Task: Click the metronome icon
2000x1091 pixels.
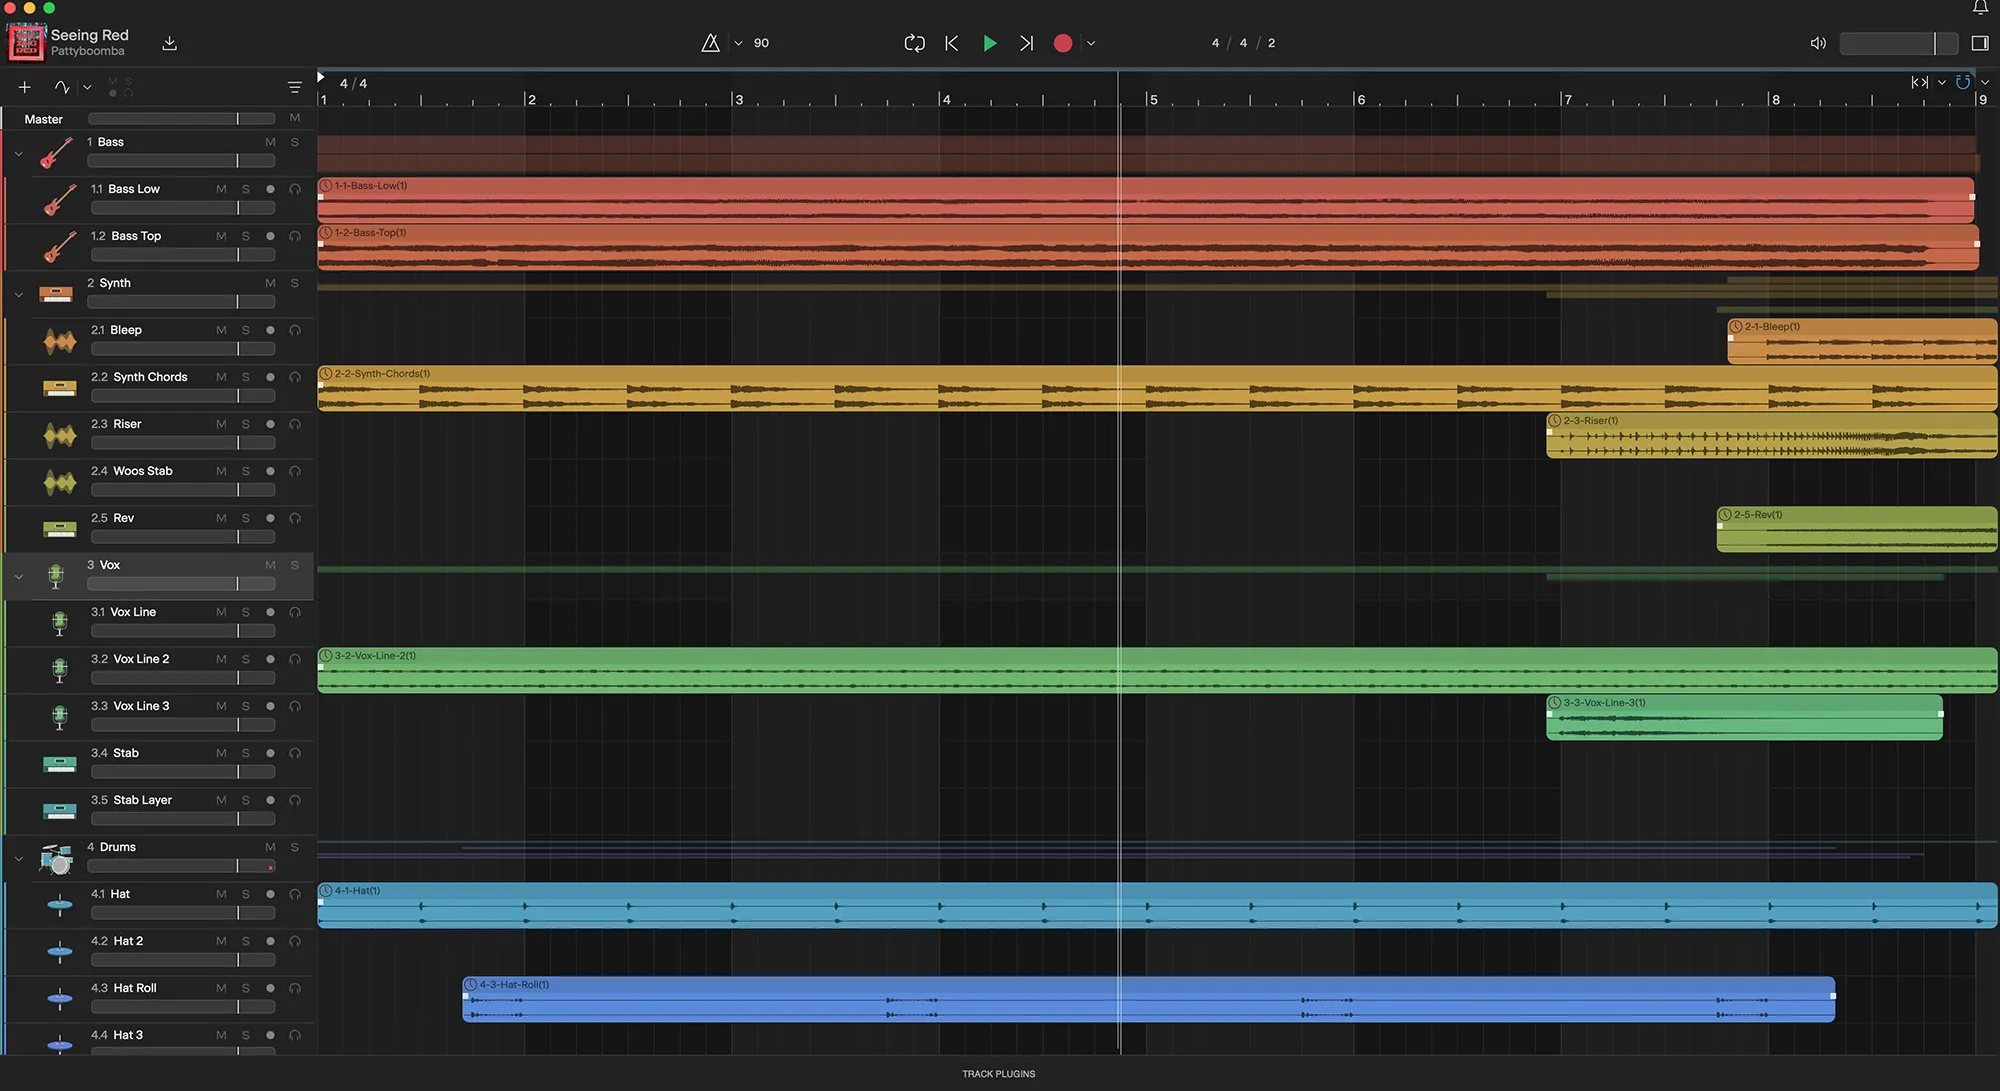Action: tap(710, 43)
